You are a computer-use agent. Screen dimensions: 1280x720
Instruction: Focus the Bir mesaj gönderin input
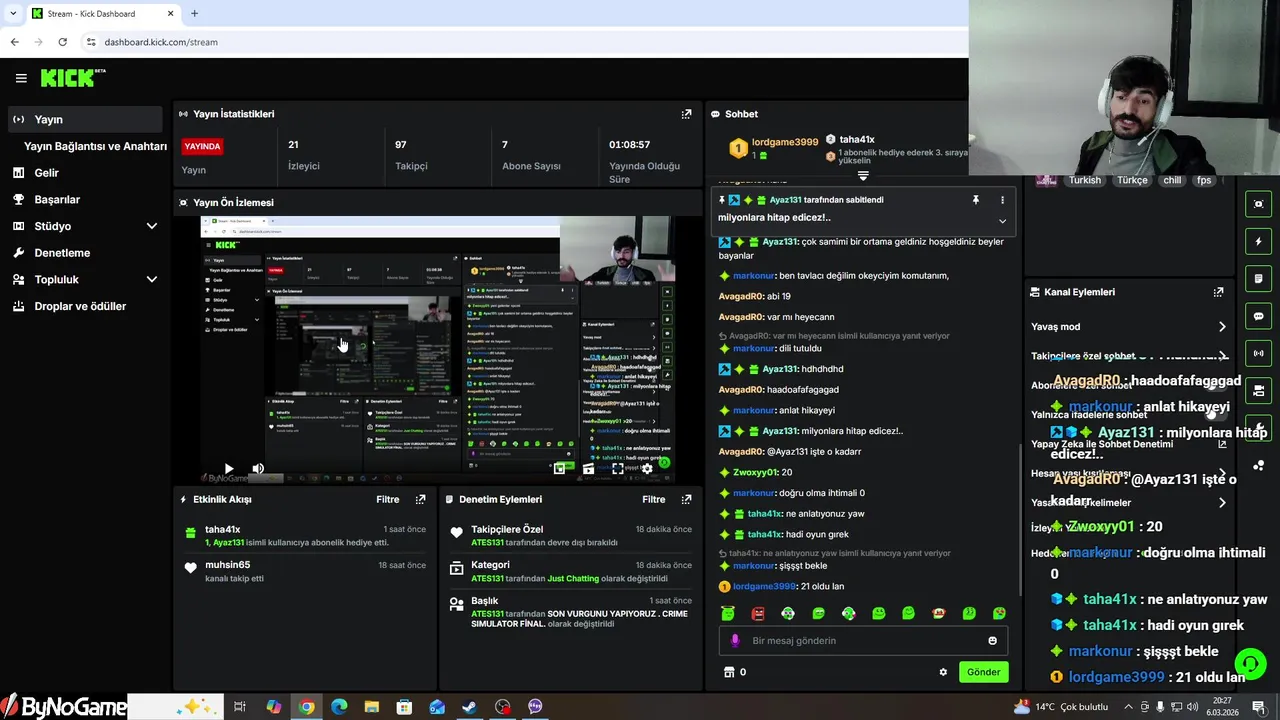tap(863, 641)
